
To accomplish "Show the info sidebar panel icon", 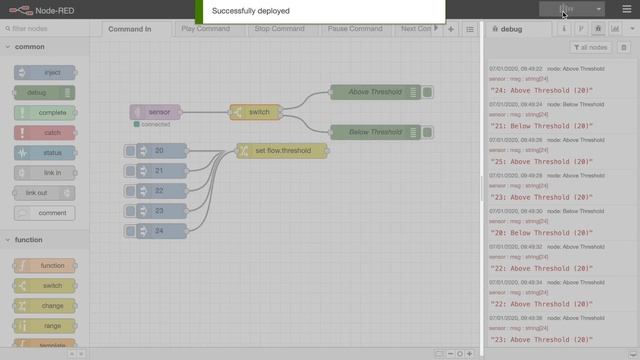I will (564, 29).
